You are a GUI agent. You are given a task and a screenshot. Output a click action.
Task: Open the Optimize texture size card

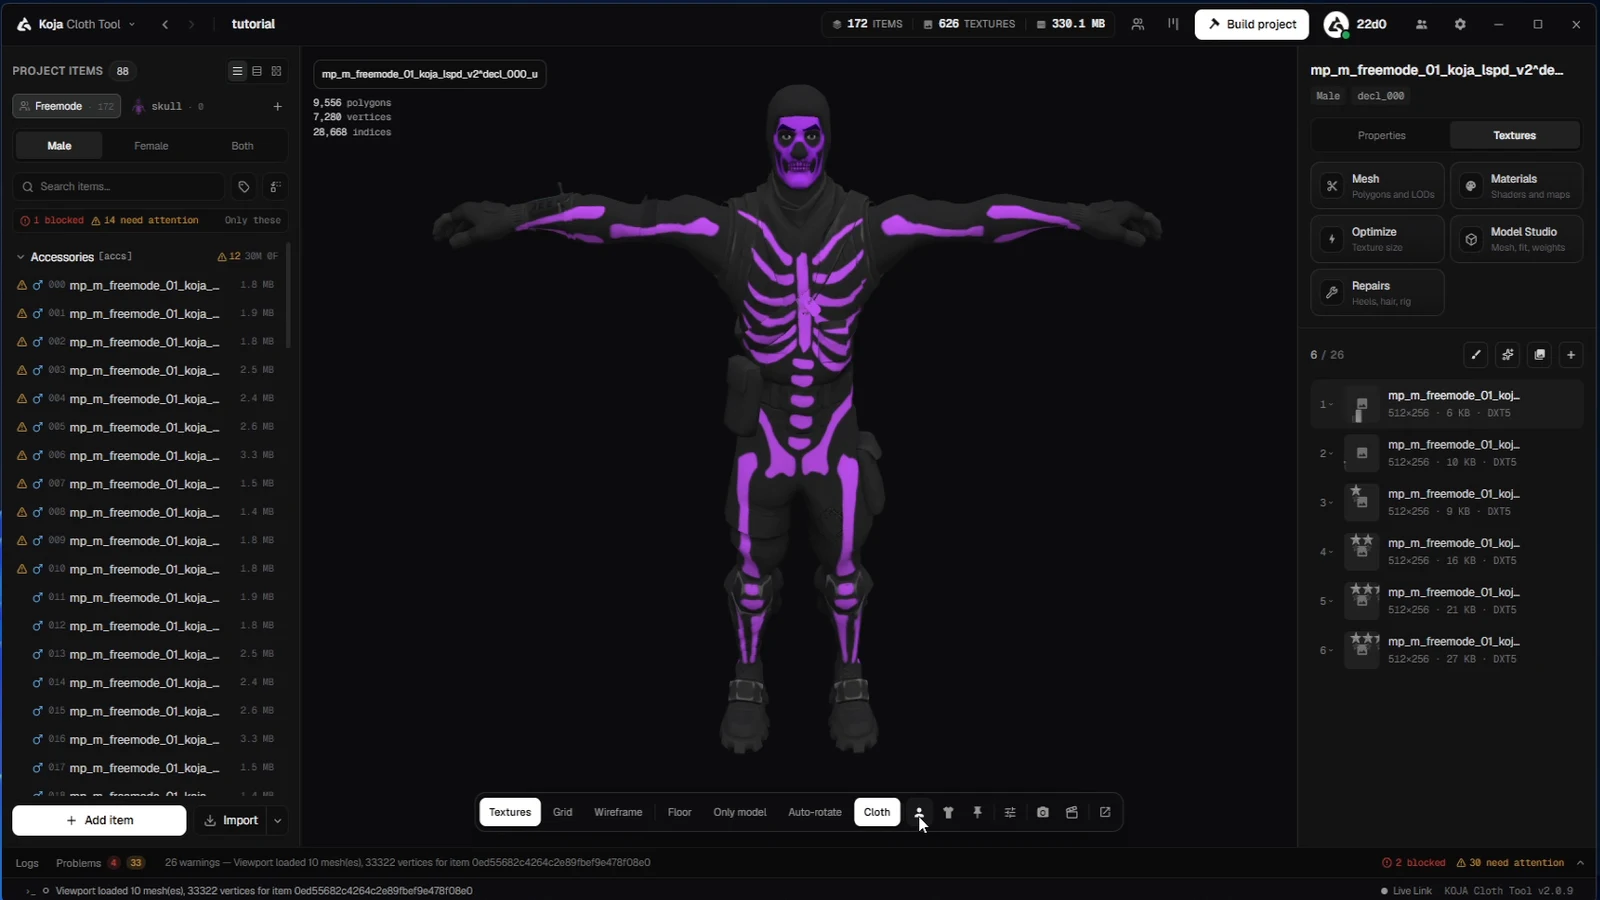(x=1377, y=239)
